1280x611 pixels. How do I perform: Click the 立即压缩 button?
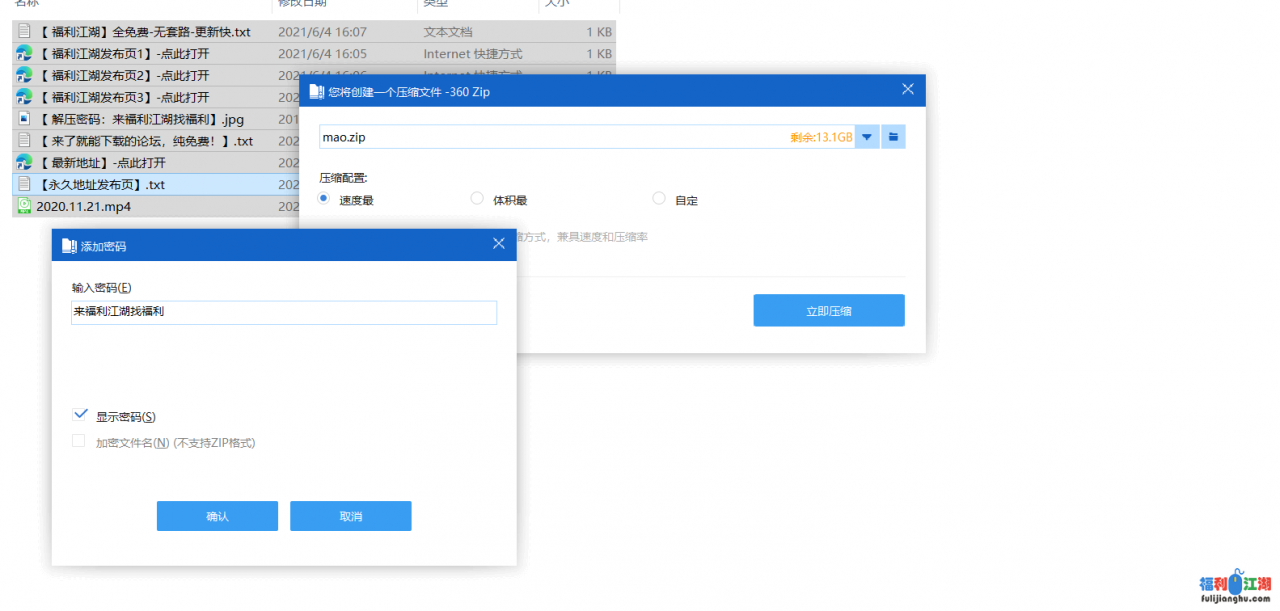(x=828, y=311)
